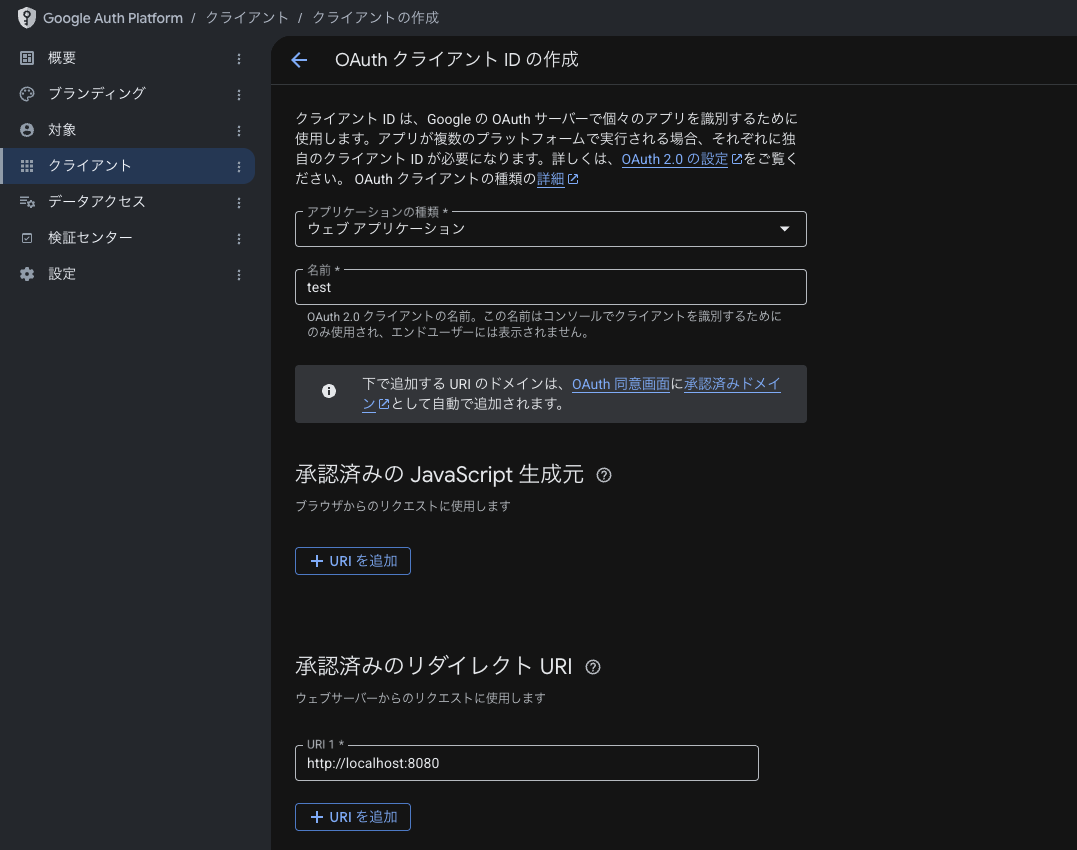This screenshot has width=1077, height=850.
Task: Click the 対象 person icon
Action: 27,130
